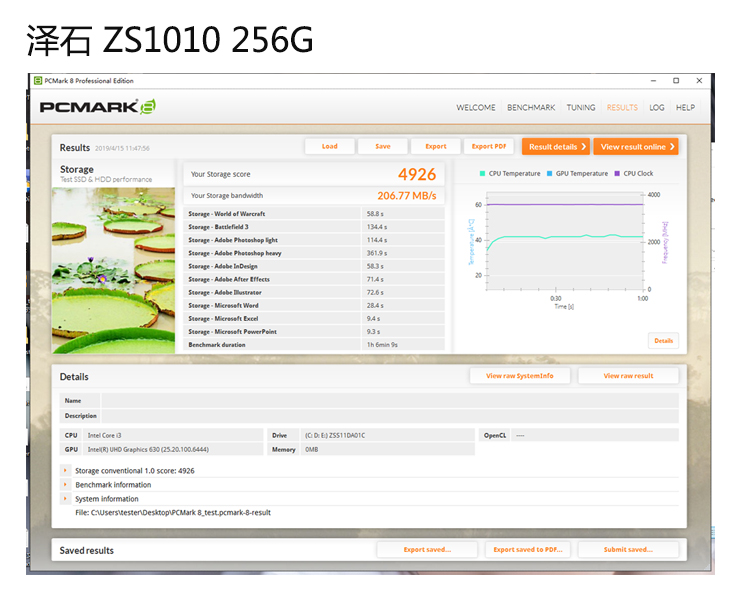Maximize the PCMark 8 window
745x593 pixels.
(676, 81)
